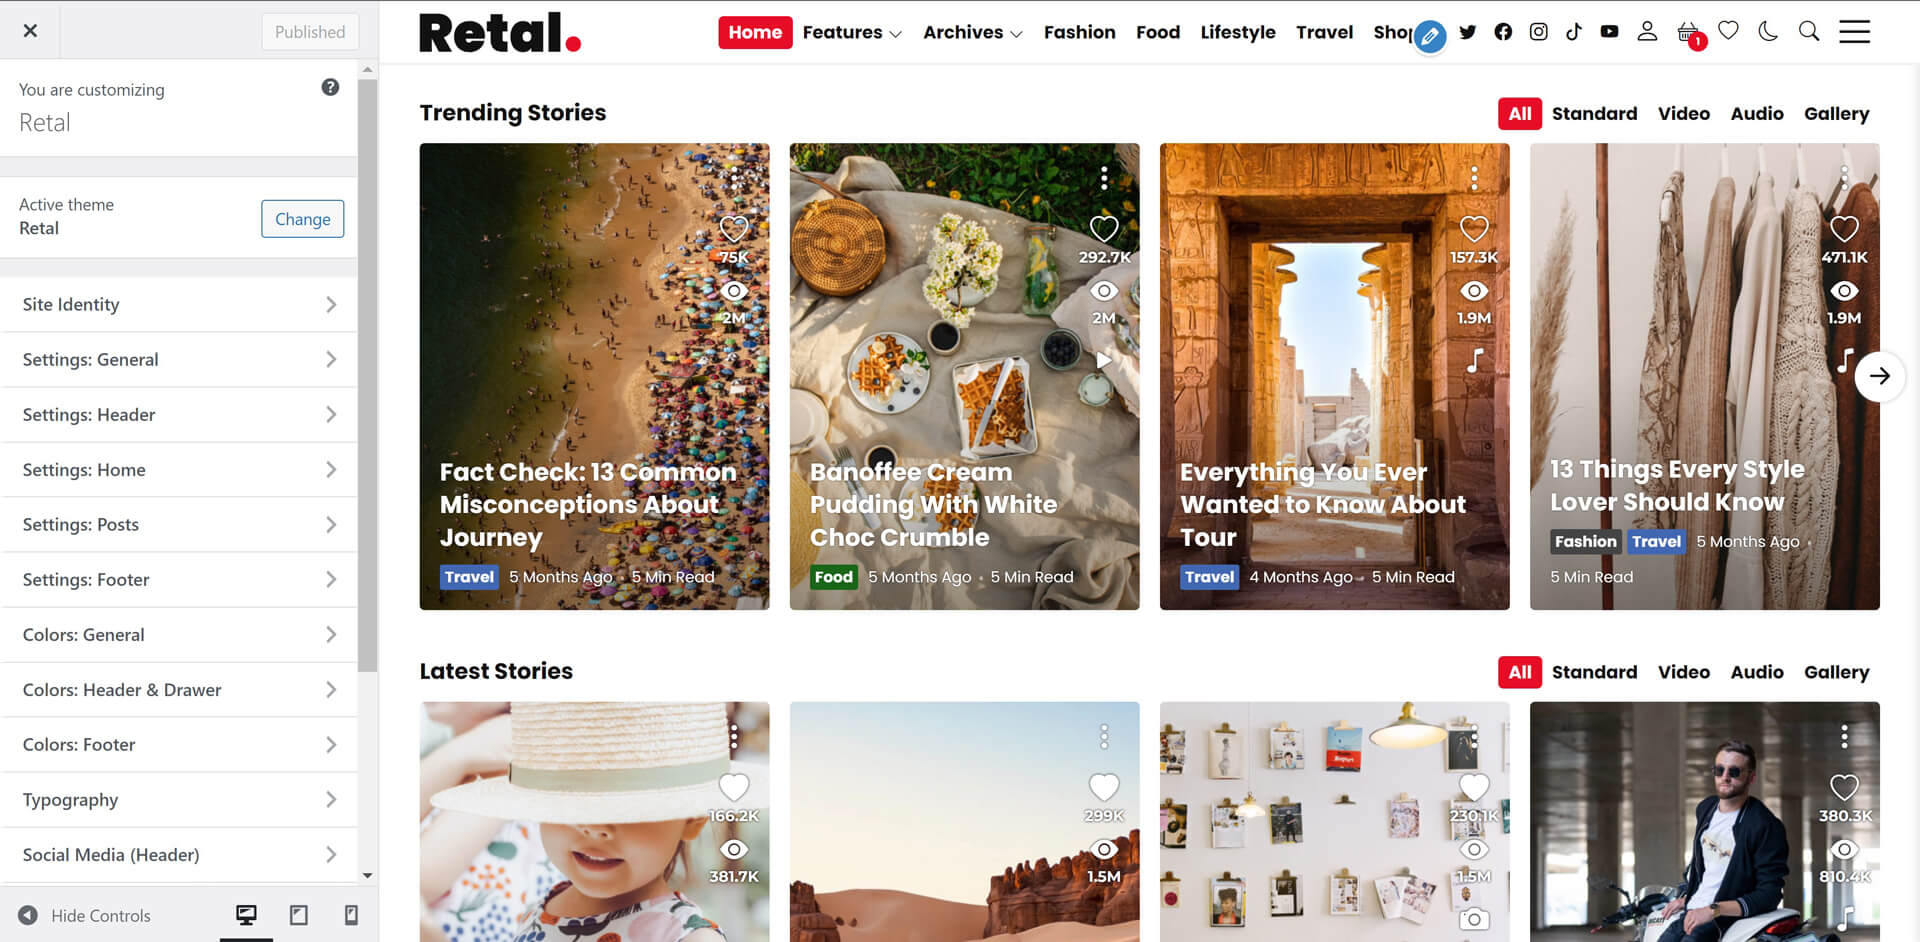Click the next arrow on Trending Stories slider
Image resolution: width=1920 pixels, height=942 pixels.
1880,376
